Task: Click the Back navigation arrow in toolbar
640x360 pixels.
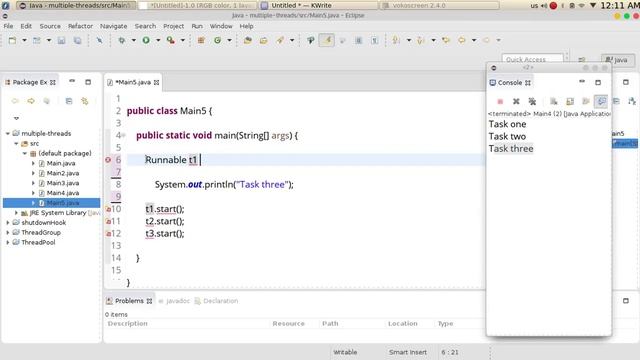Action: (x=462, y=40)
